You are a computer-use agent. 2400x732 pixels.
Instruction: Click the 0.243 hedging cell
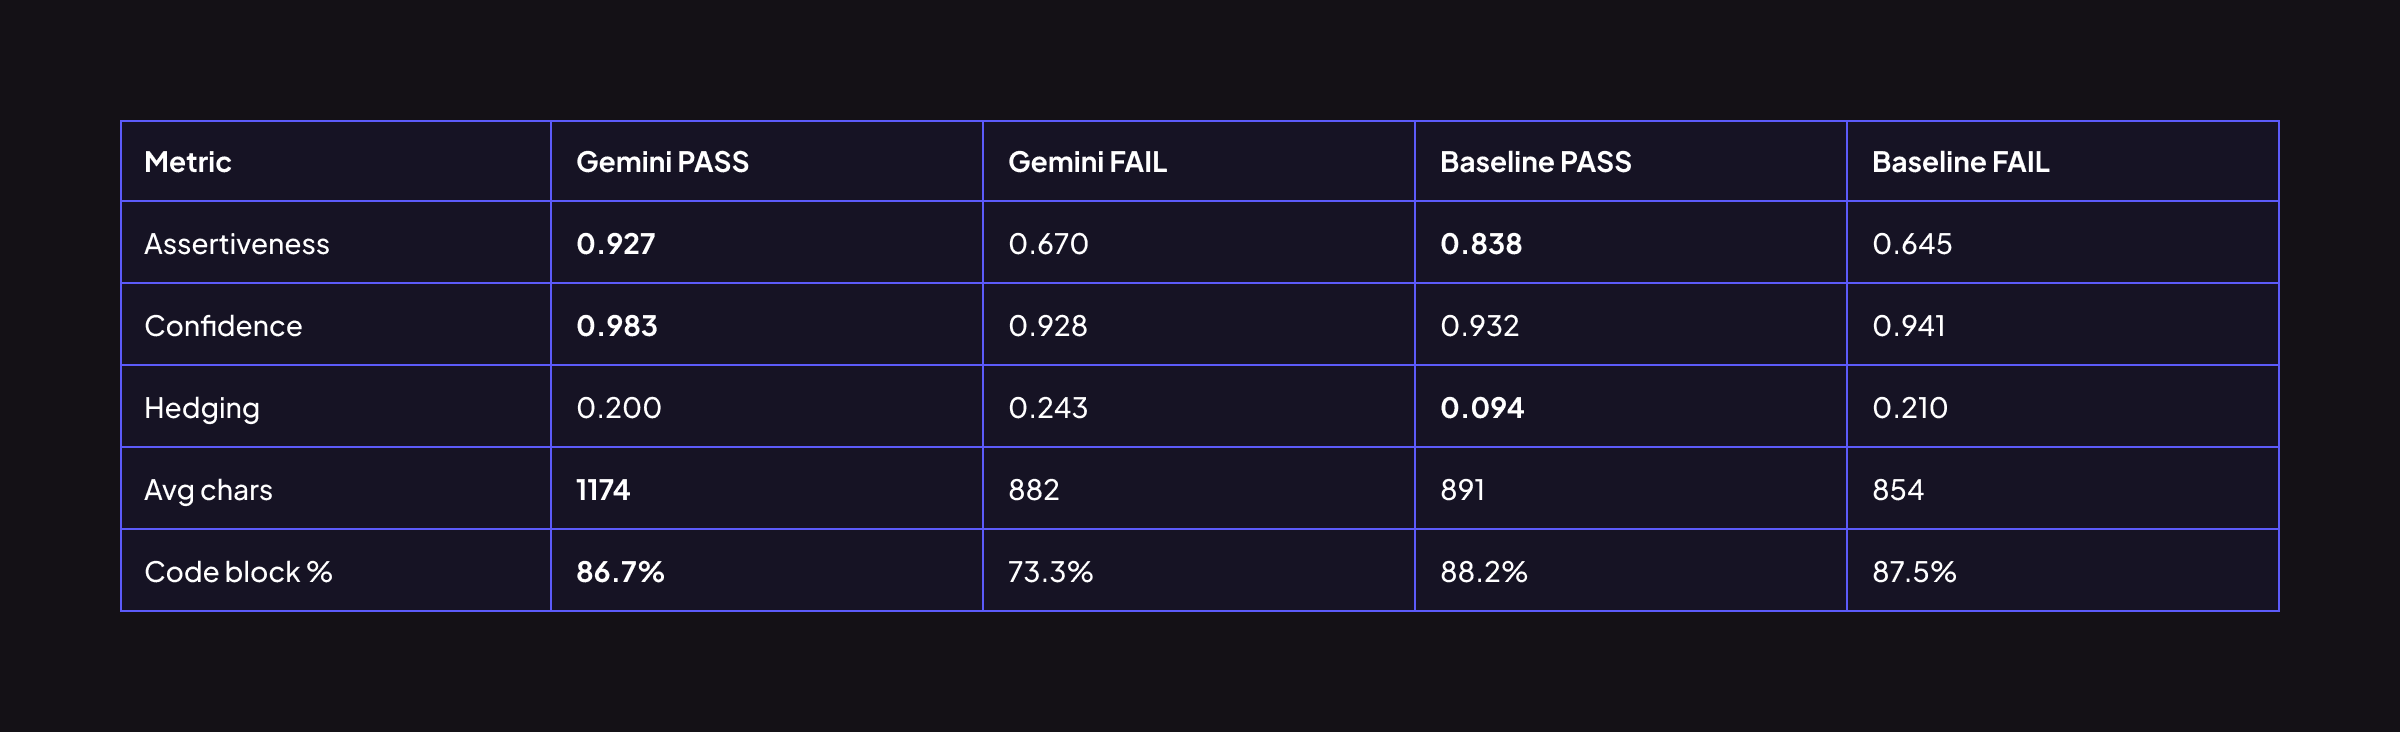point(1048,408)
